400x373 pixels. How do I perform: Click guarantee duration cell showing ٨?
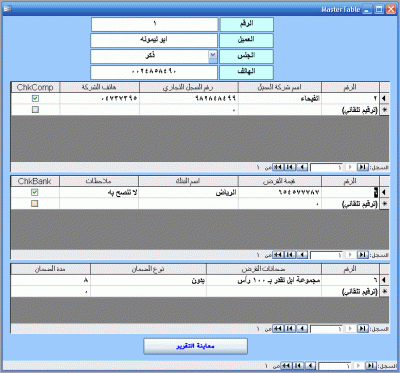51,280
